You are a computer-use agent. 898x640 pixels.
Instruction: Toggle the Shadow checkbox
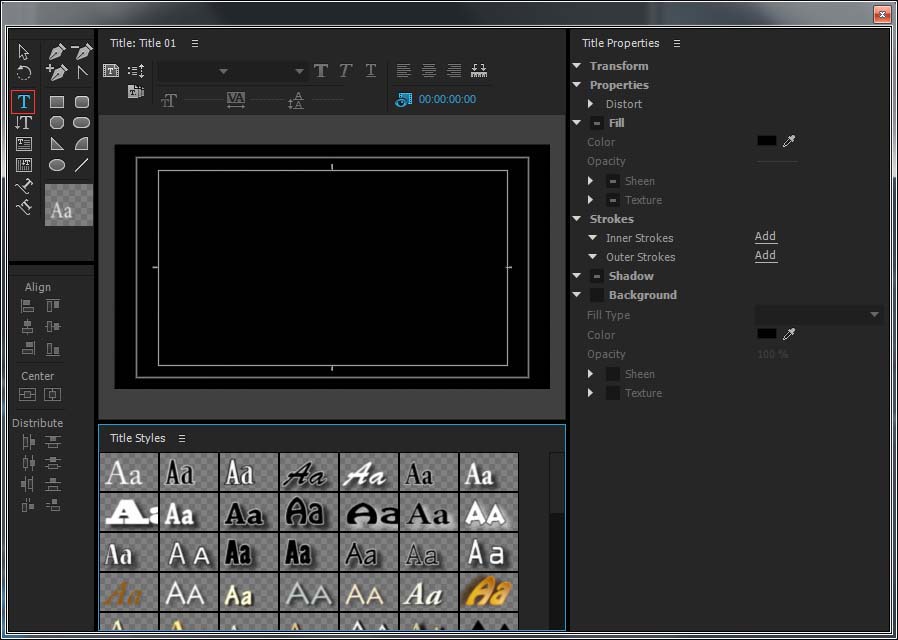(x=596, y=276)
